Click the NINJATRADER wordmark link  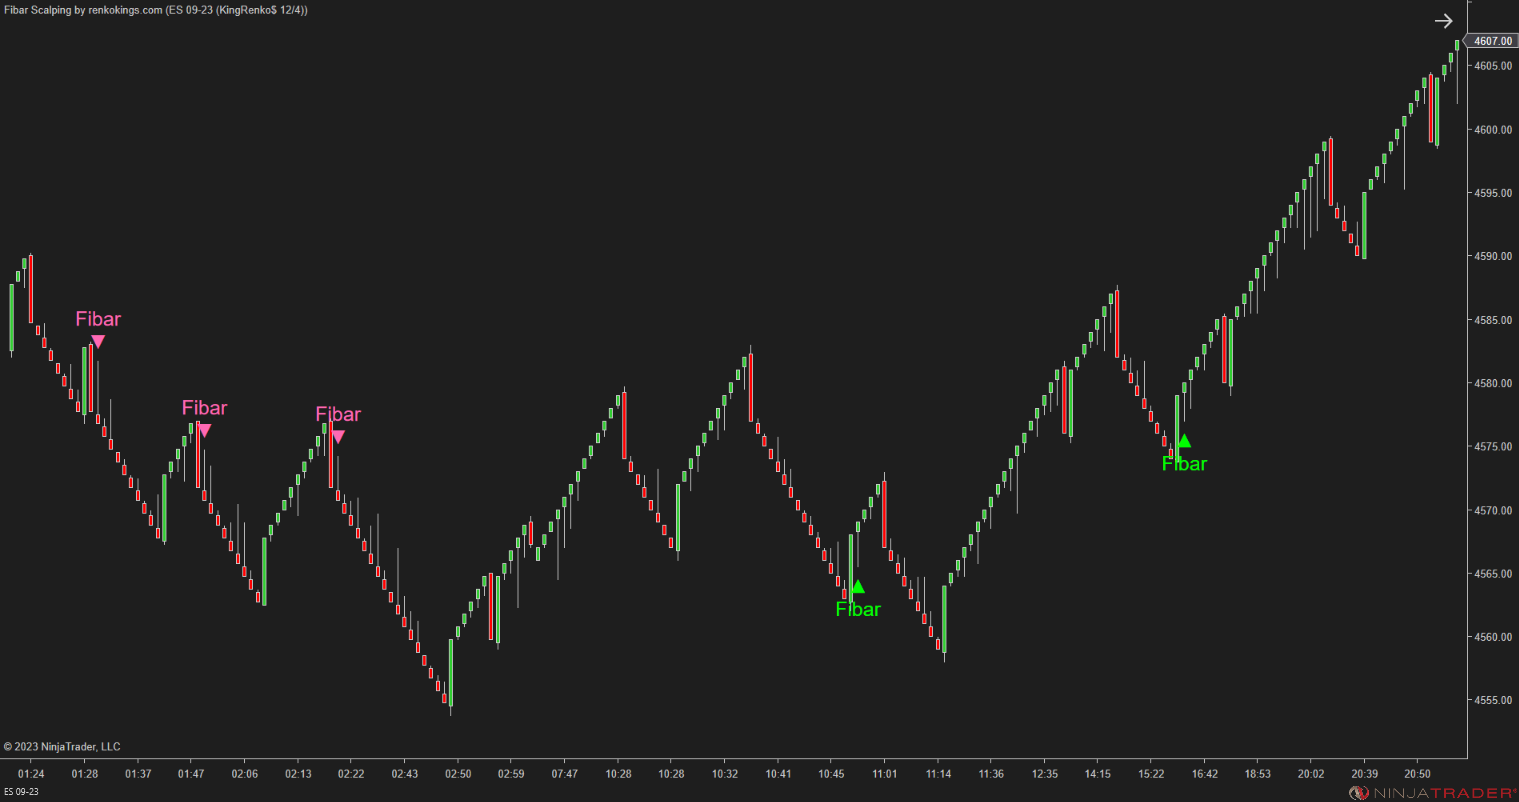point(1441,790)
